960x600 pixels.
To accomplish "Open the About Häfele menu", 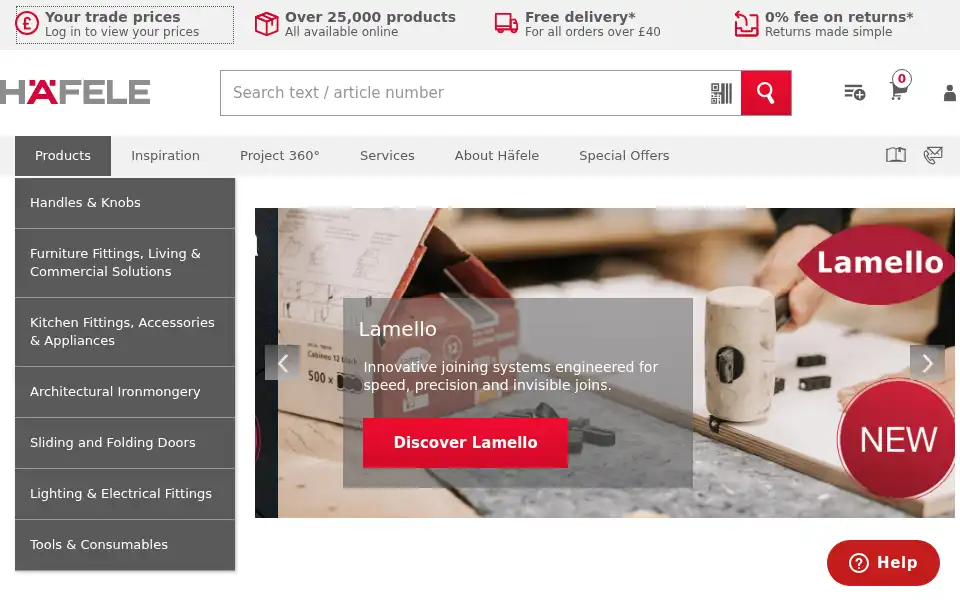I will click(497, 156).
